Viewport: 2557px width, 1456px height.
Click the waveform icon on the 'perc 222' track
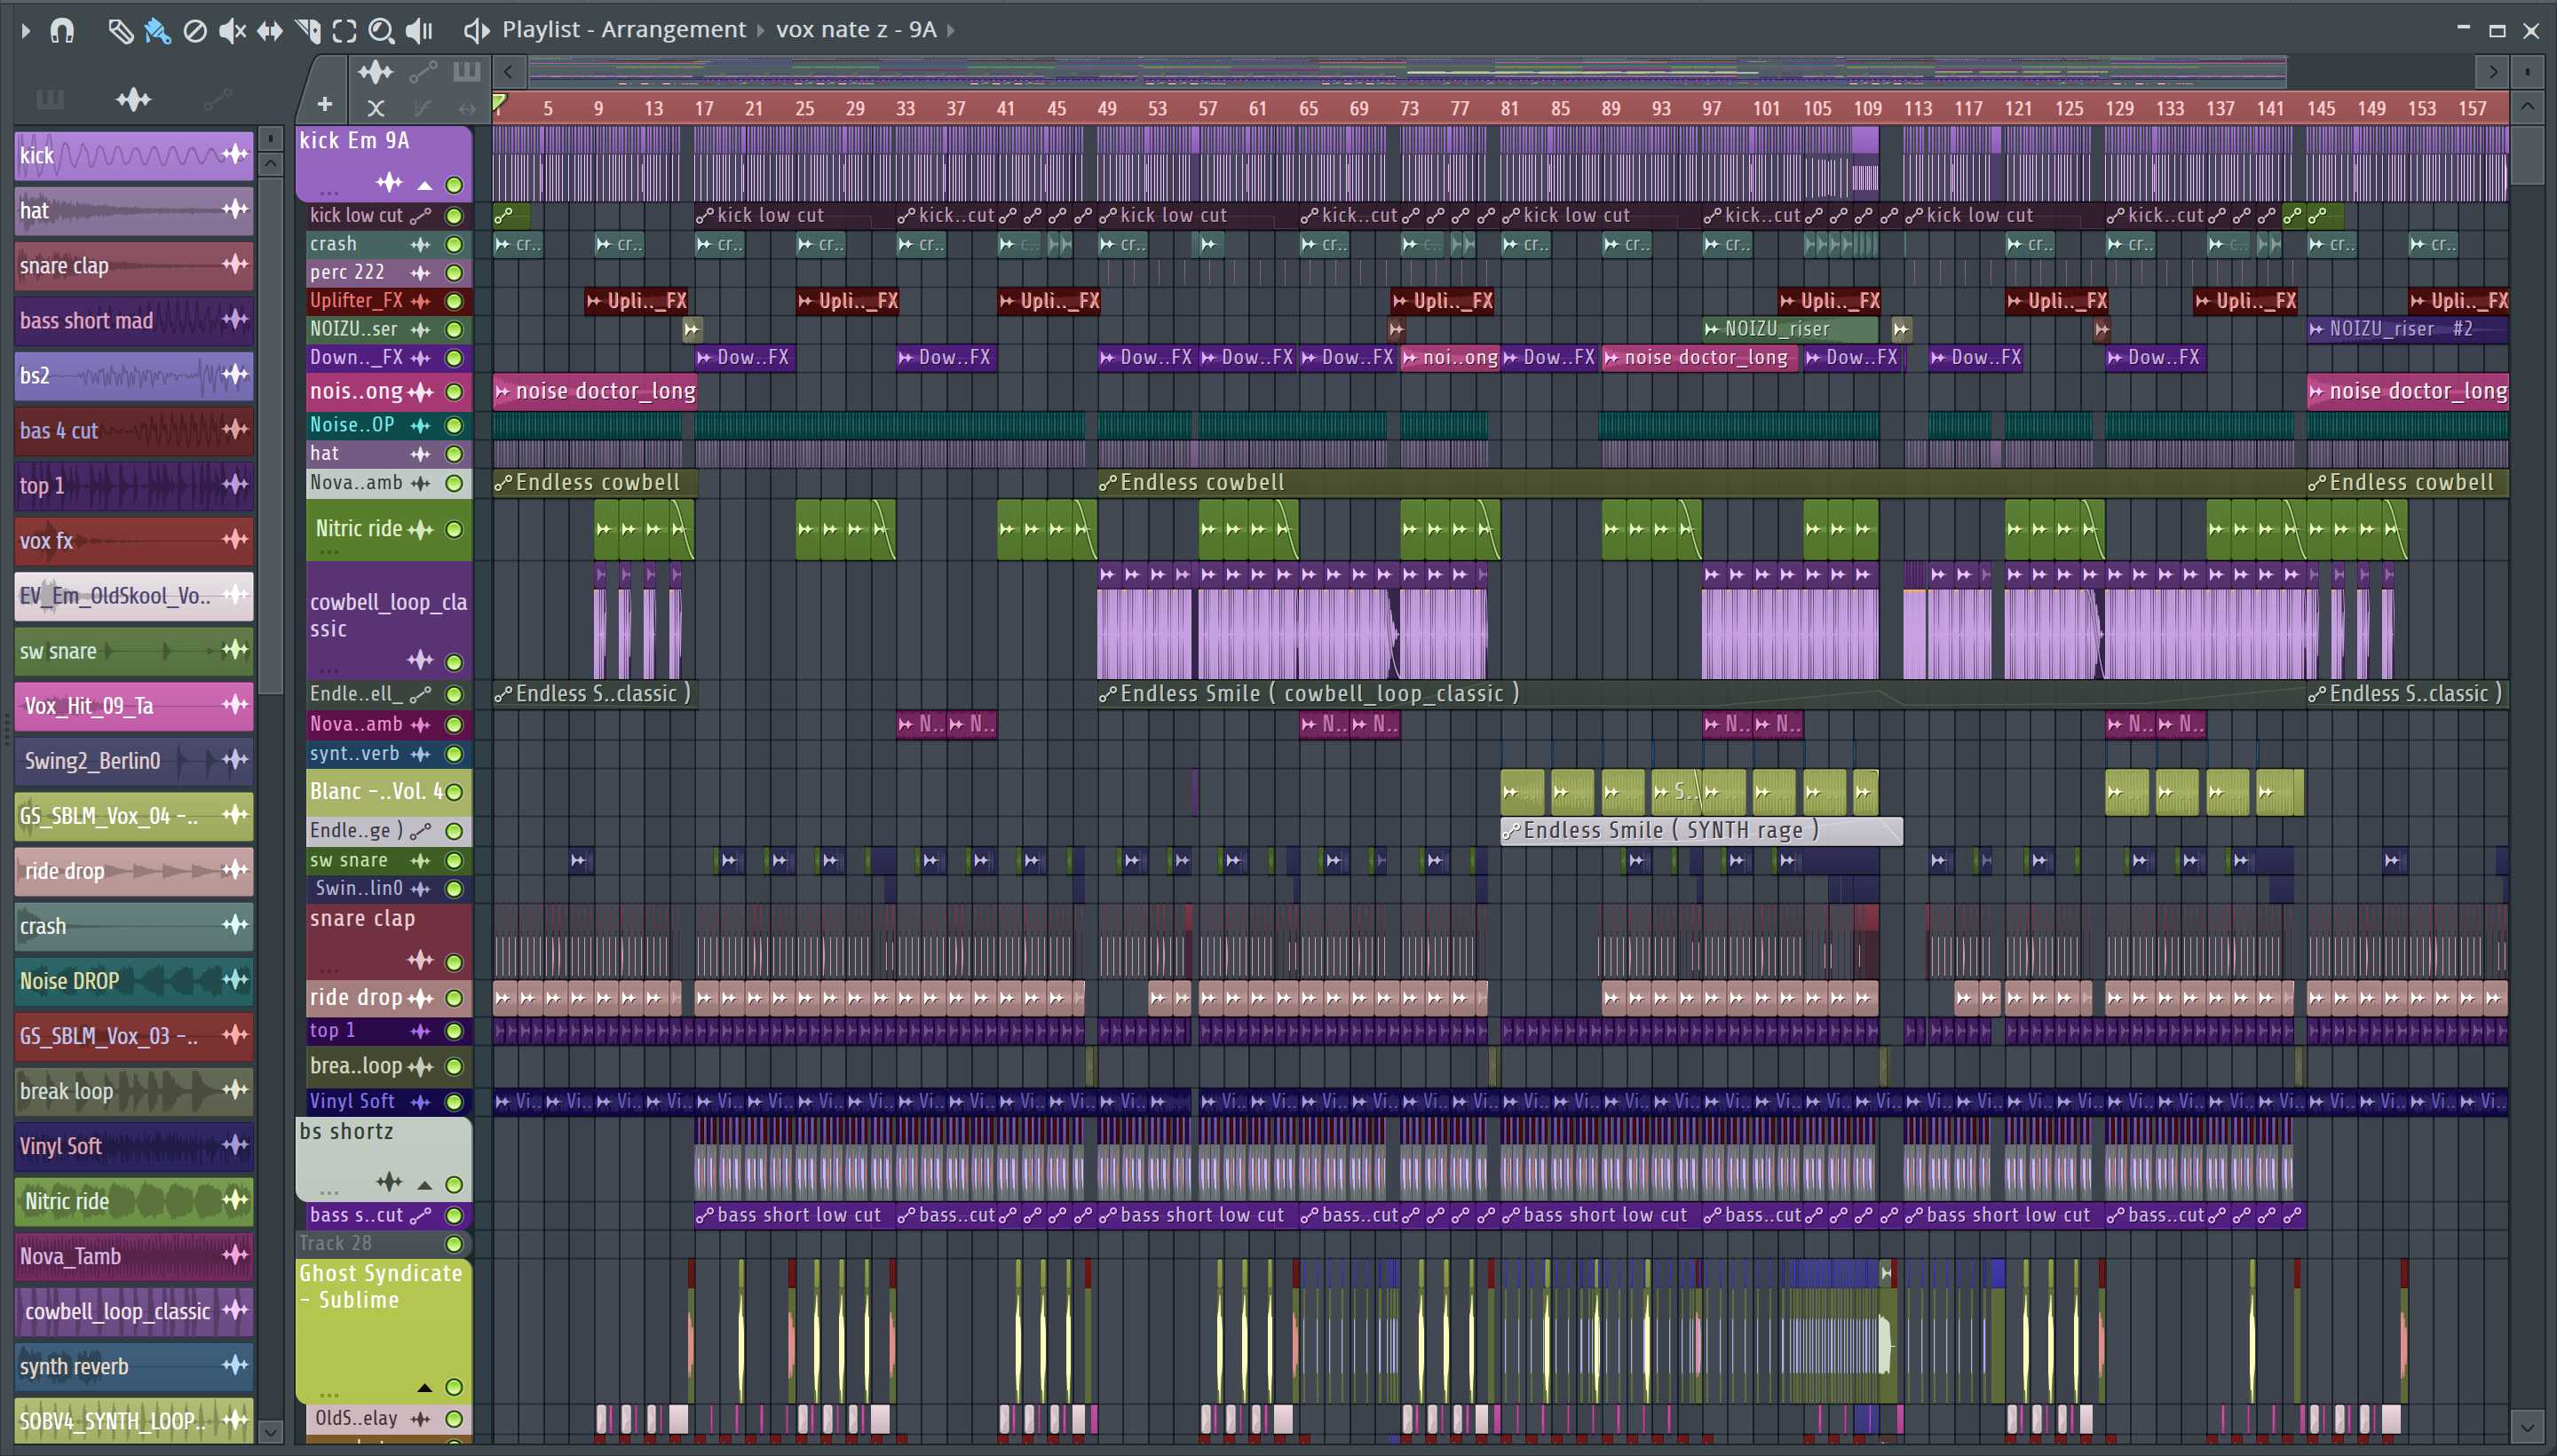421,272
